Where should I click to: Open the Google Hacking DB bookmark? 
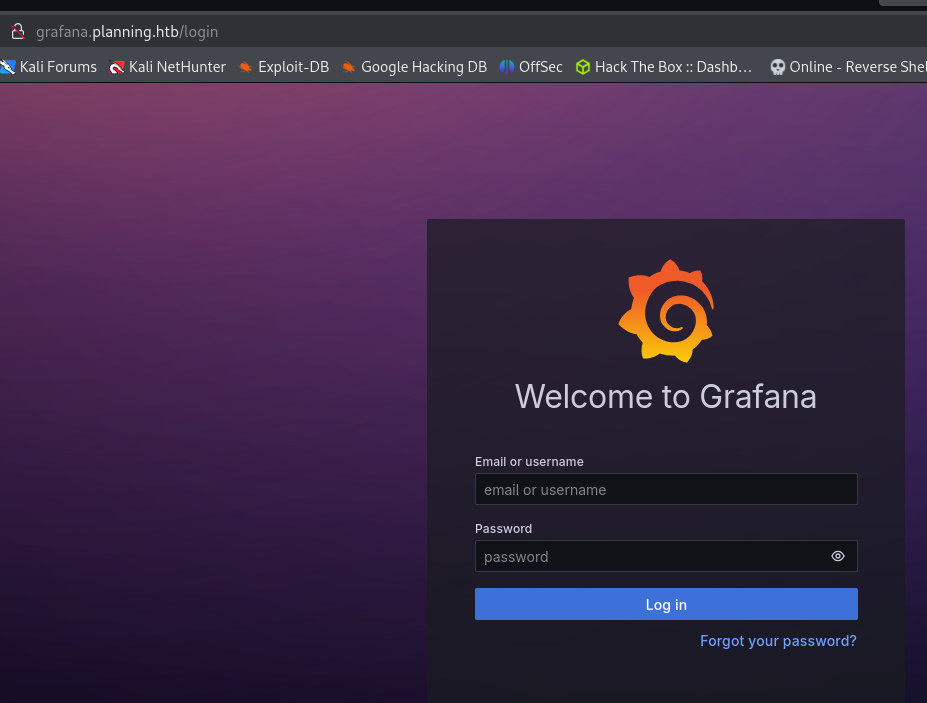pyautogui.click(x=414, y=67)
